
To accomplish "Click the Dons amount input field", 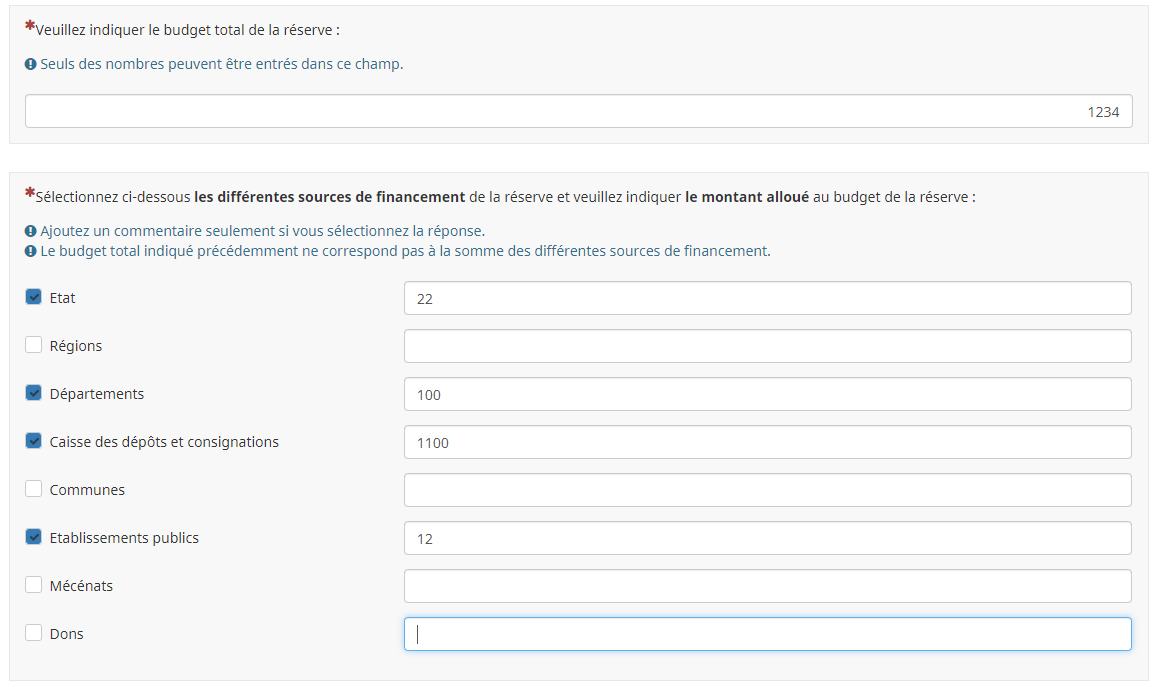I will 767,634.
